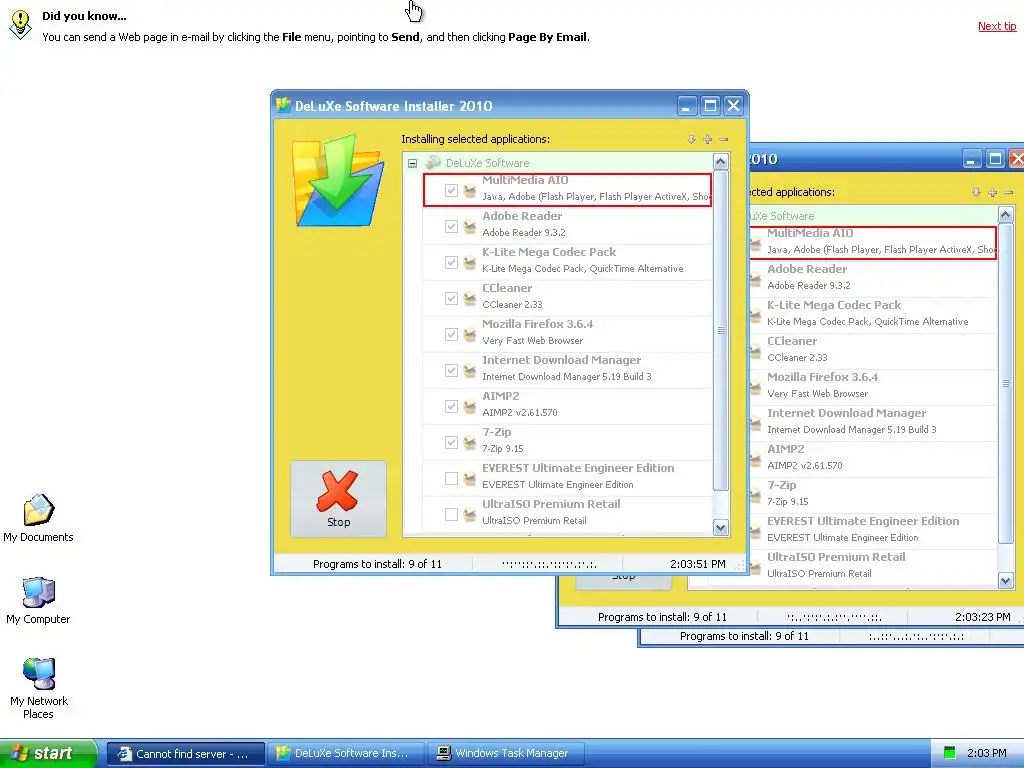Viewport: 1024px width, 768px height.
Task: Switch to Windows Task Manager taskbar item
Action: coord(505,754)
